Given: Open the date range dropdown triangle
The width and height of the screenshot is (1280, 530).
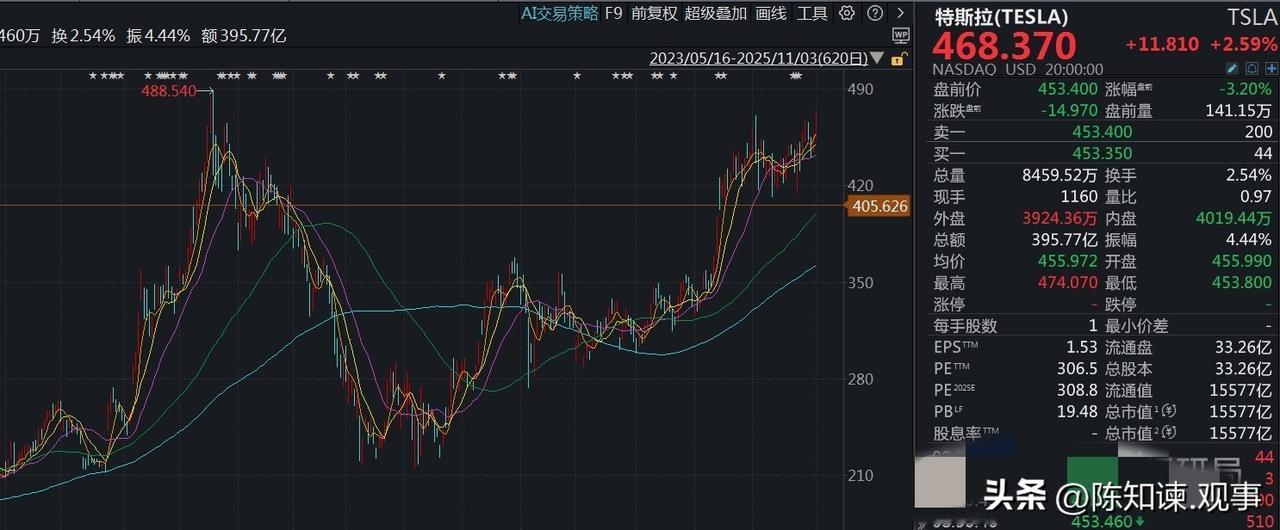Looking at the screenshot, I should (878, 59).
